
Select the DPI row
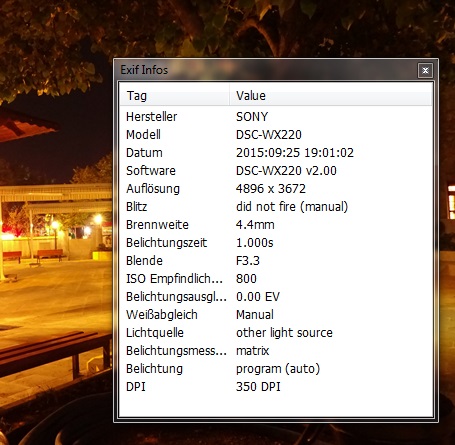[x=276, y=387]
